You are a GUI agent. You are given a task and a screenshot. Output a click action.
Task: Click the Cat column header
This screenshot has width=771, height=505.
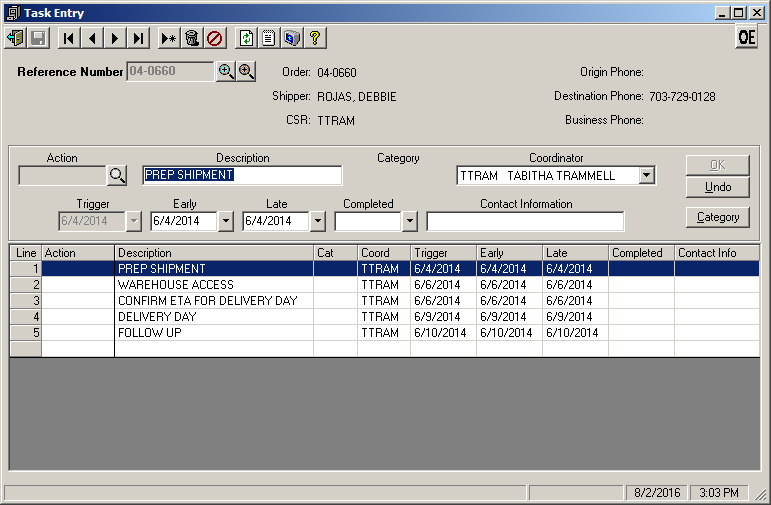[x=335, y=253]
